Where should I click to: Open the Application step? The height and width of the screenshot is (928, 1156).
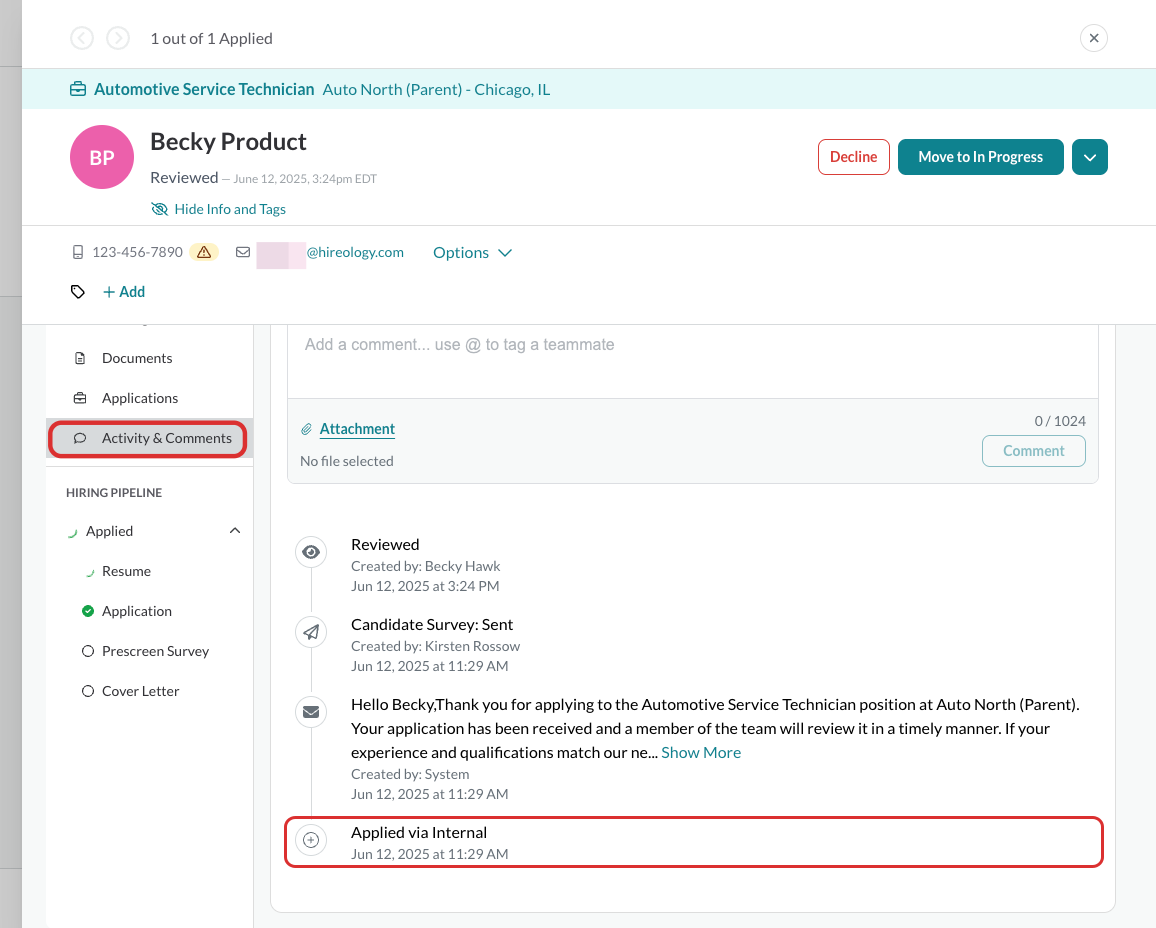(136, 611)
